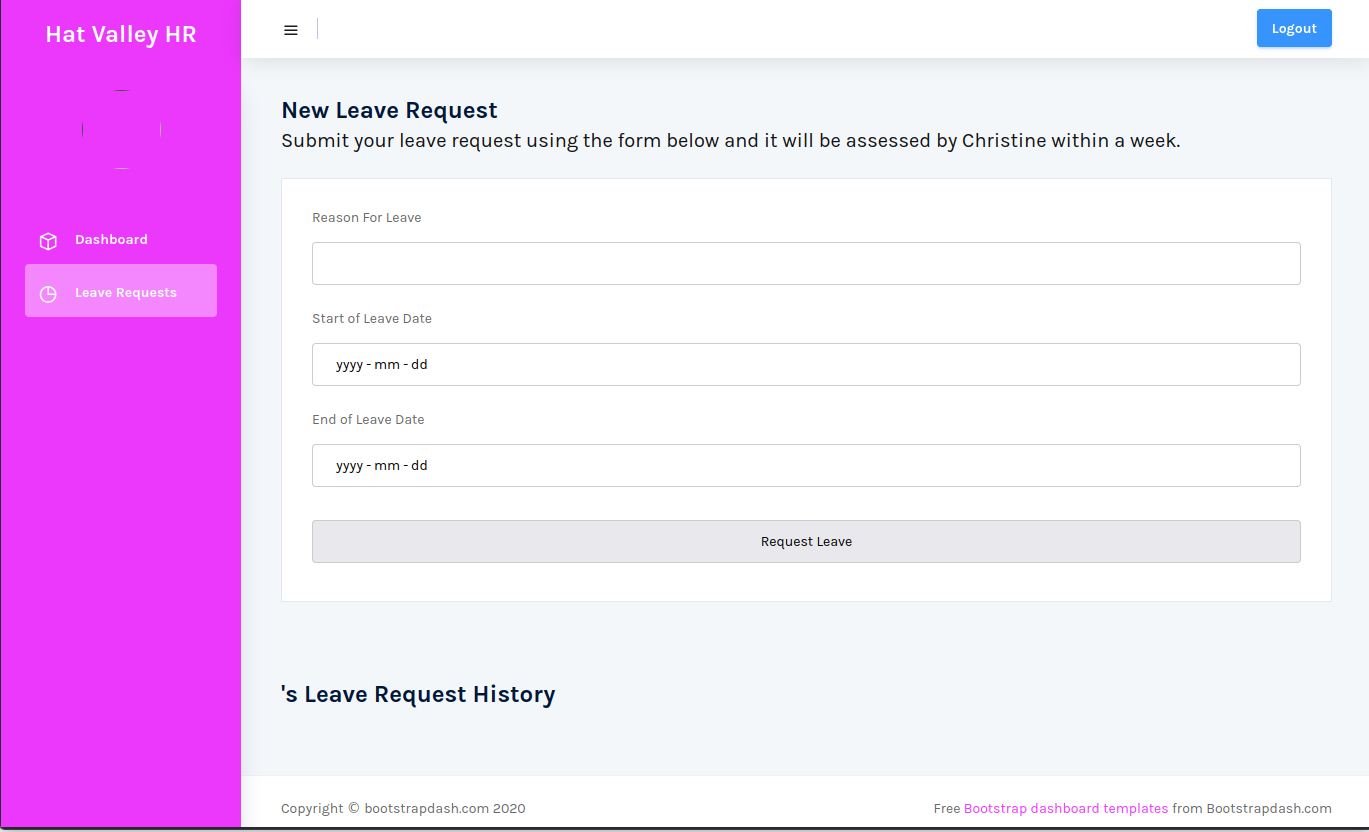Click the pie-chart icon beside Leave Requests
Image resolution: width=1369 pixels, height=832 pixels.
tap(48, 294)
